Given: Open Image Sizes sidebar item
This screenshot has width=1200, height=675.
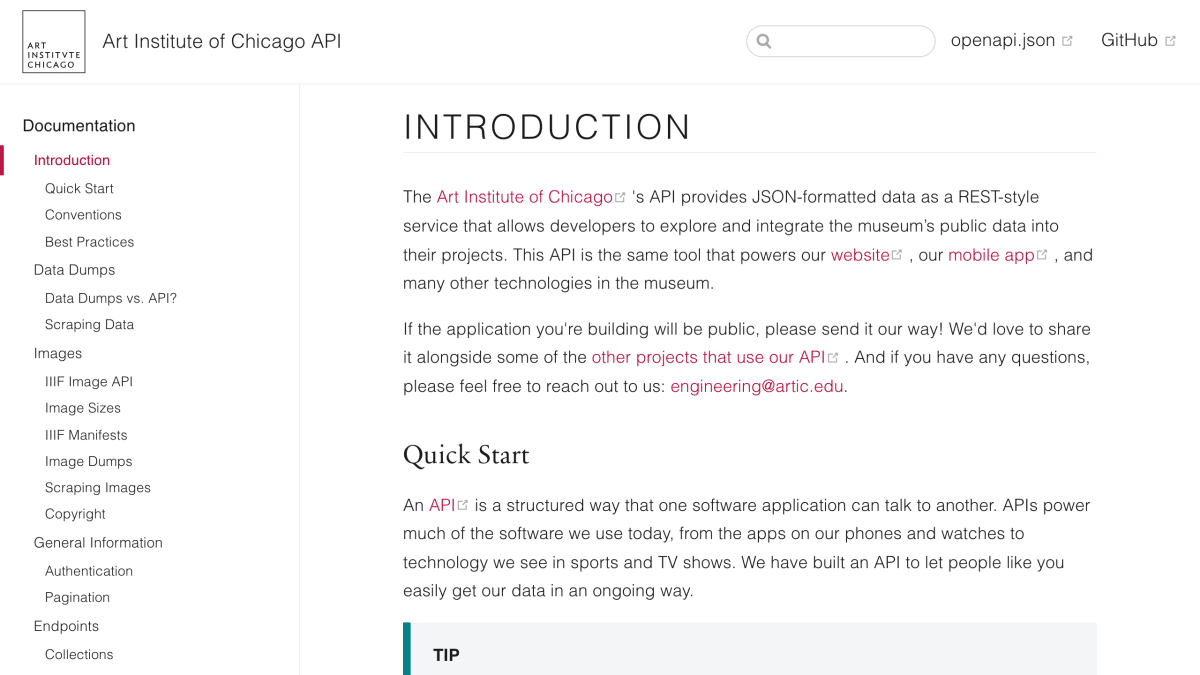Looking at the screenshot, I should [83, 408].
